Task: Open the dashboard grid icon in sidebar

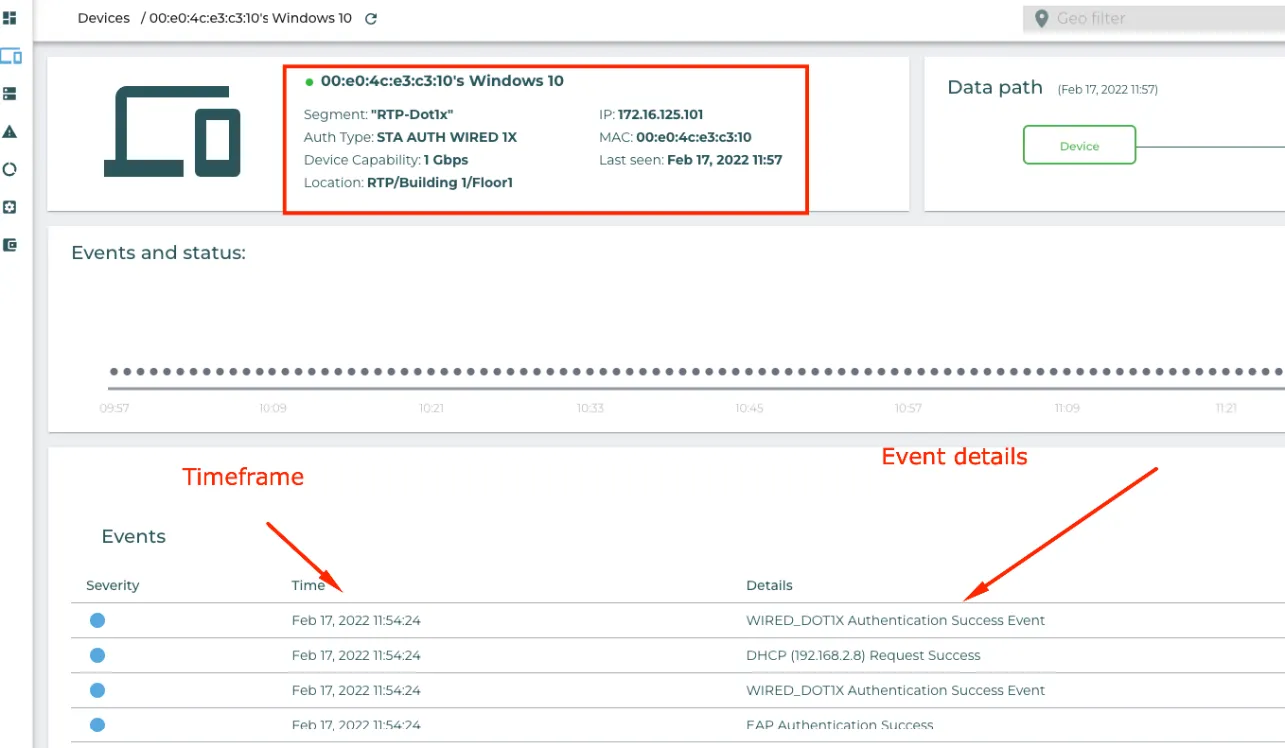Action: (10, 18)
